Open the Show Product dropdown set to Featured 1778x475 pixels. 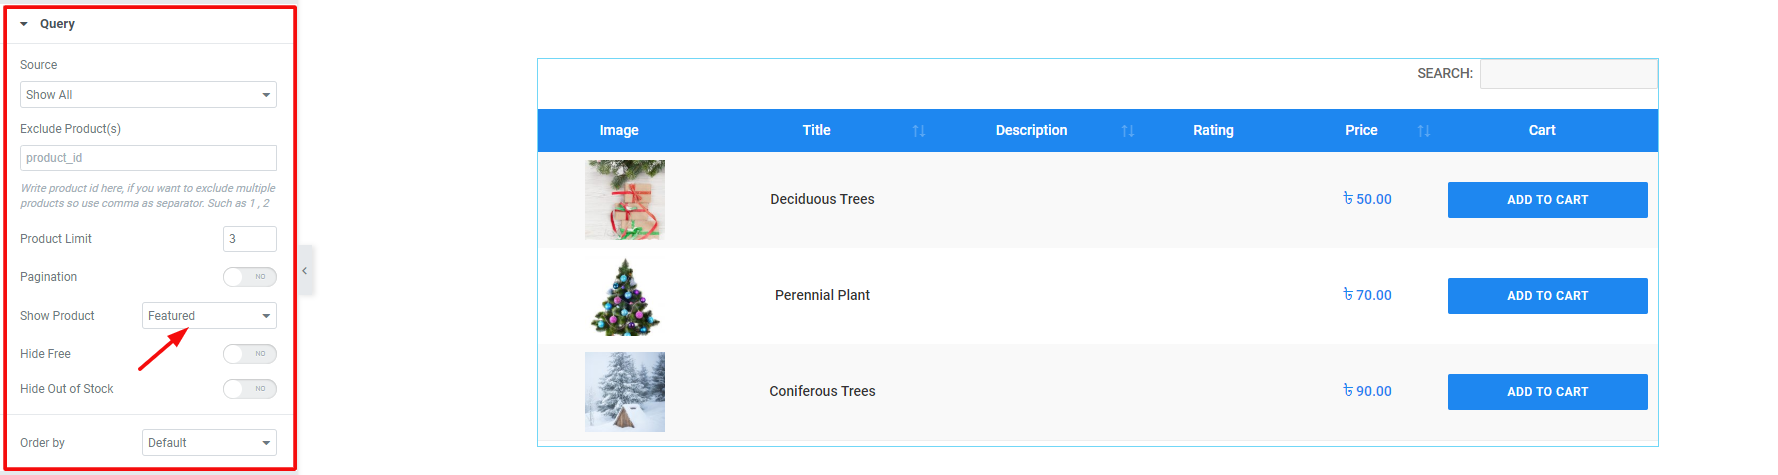click(x=209, y=316)
